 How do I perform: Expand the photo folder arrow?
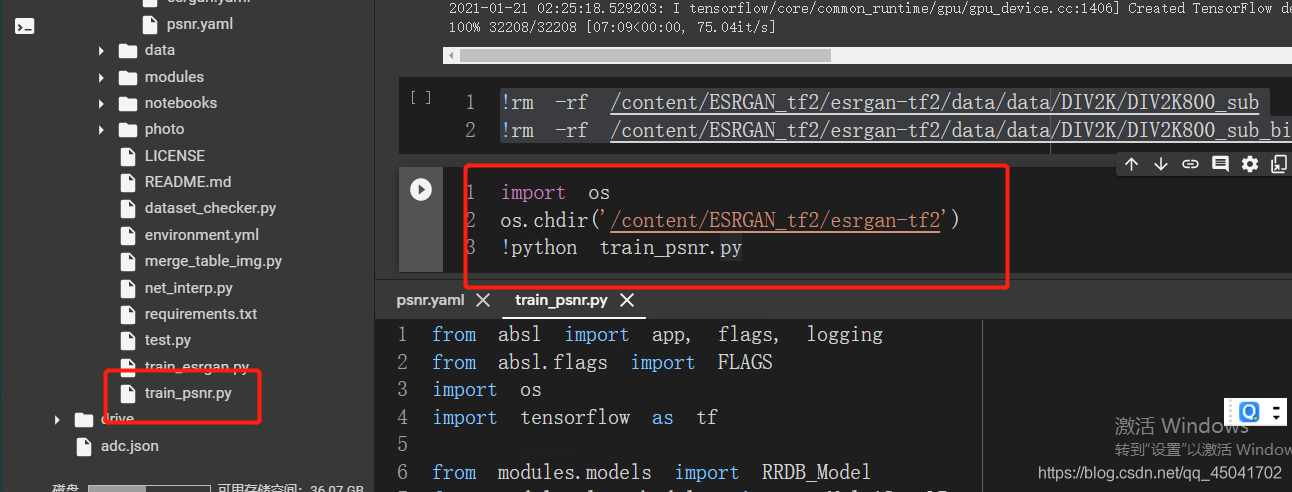coord(101,129)
